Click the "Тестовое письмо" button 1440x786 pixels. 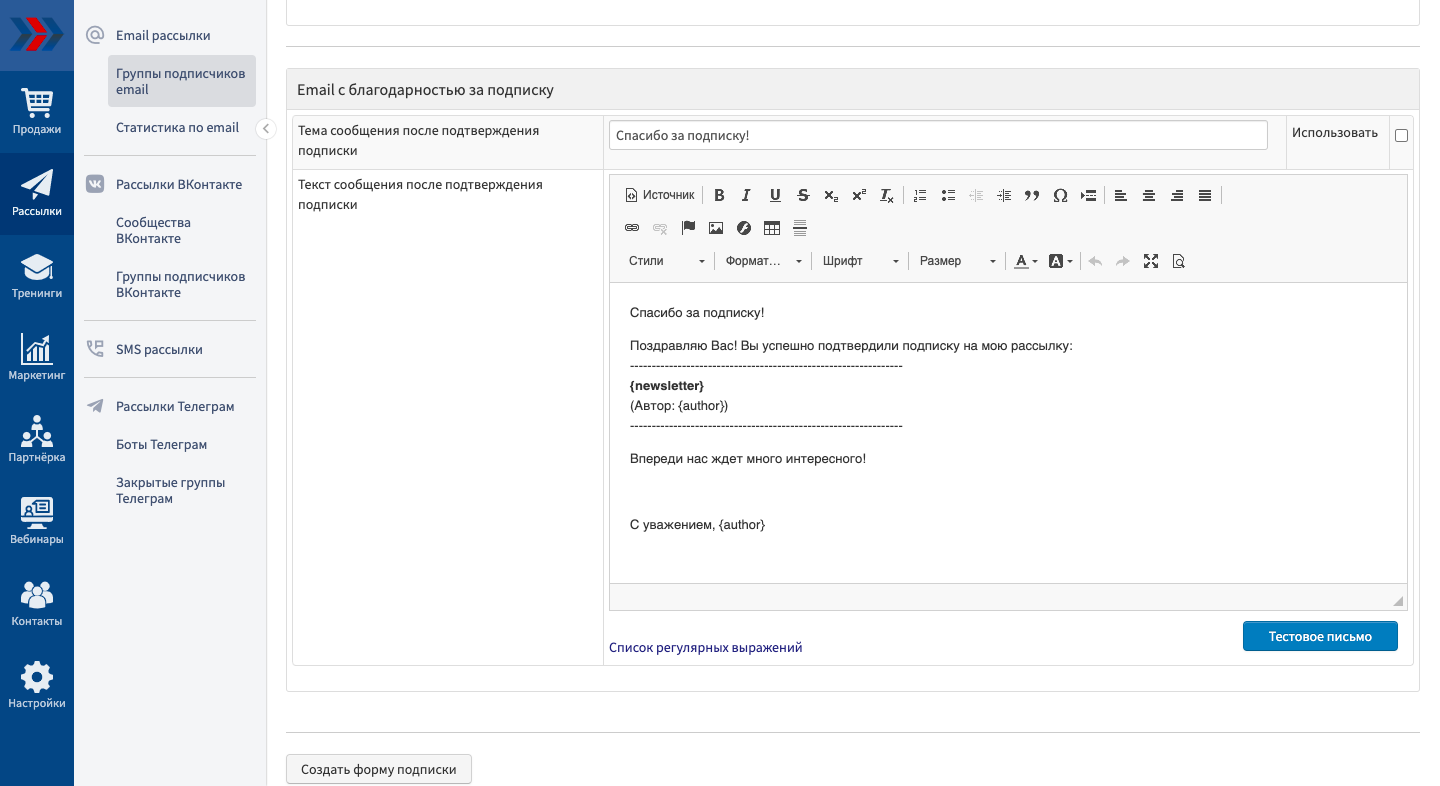(1320, 636)
